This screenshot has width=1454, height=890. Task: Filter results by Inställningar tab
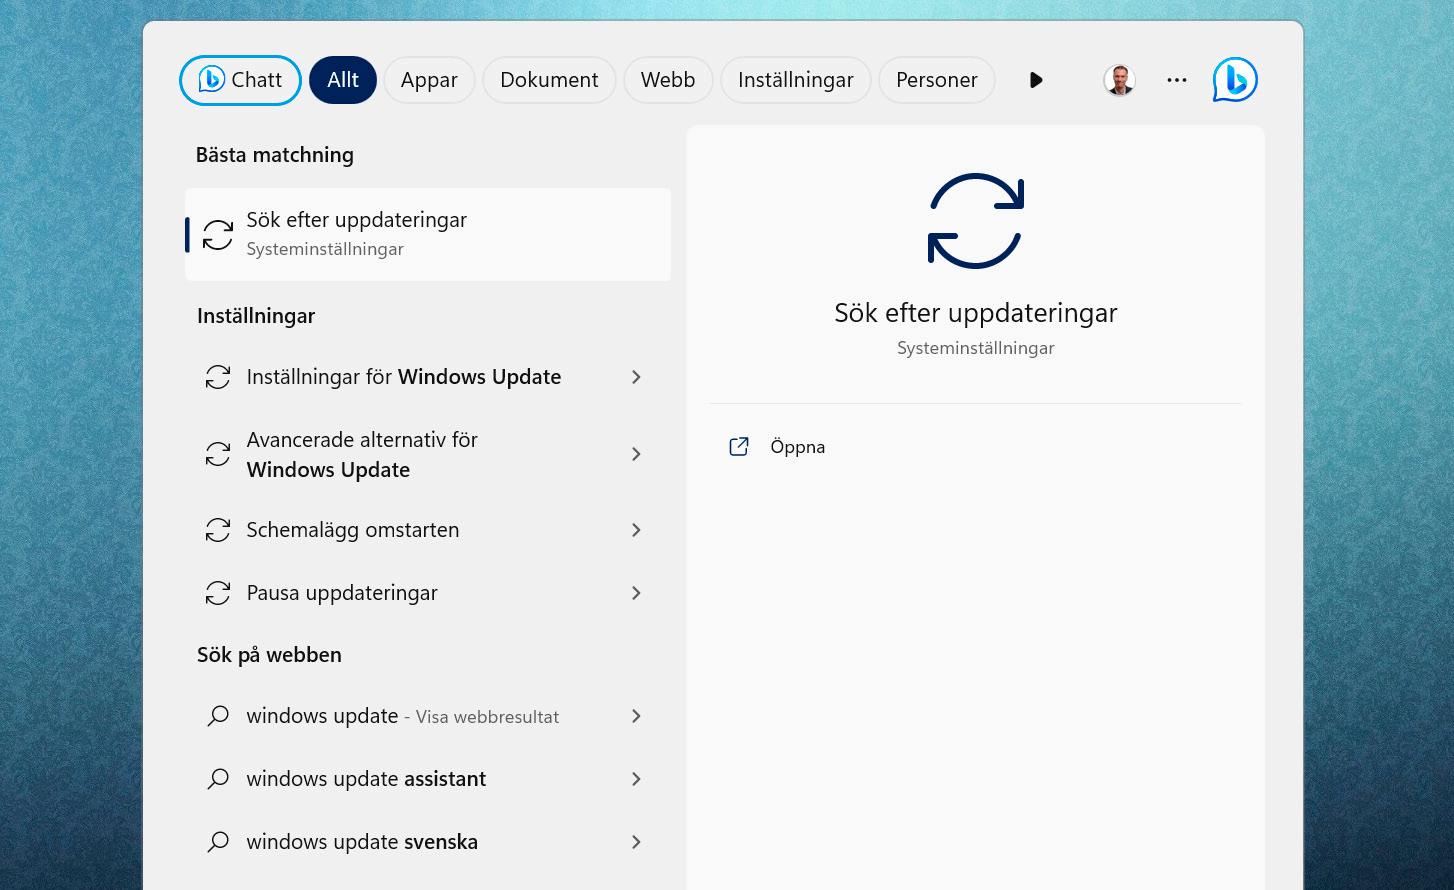pyautogui.click(x=796, y=80)
